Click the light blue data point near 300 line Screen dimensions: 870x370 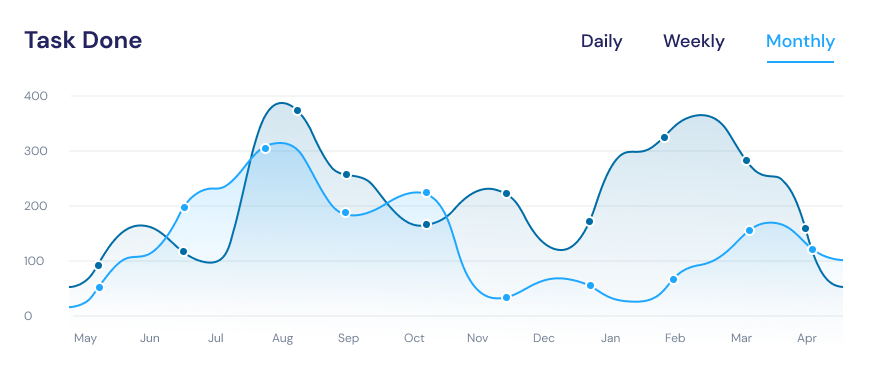pyautogui.click(x=265, y=148)
